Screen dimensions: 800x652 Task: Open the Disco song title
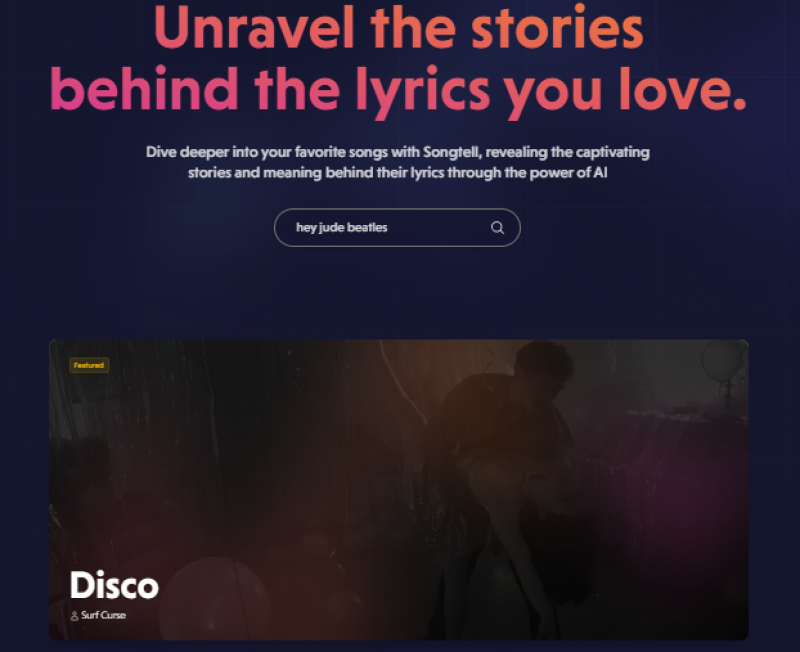[x=114, y=585]
